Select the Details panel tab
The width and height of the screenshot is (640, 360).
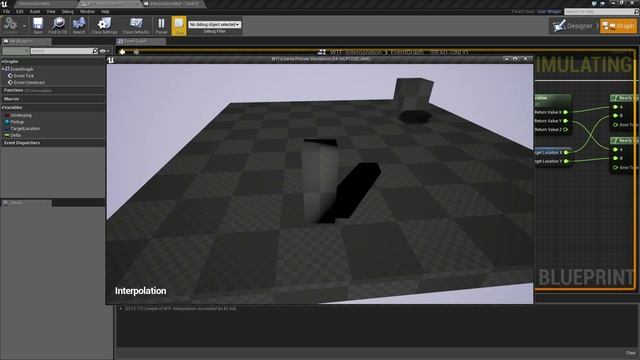[26, 203]
